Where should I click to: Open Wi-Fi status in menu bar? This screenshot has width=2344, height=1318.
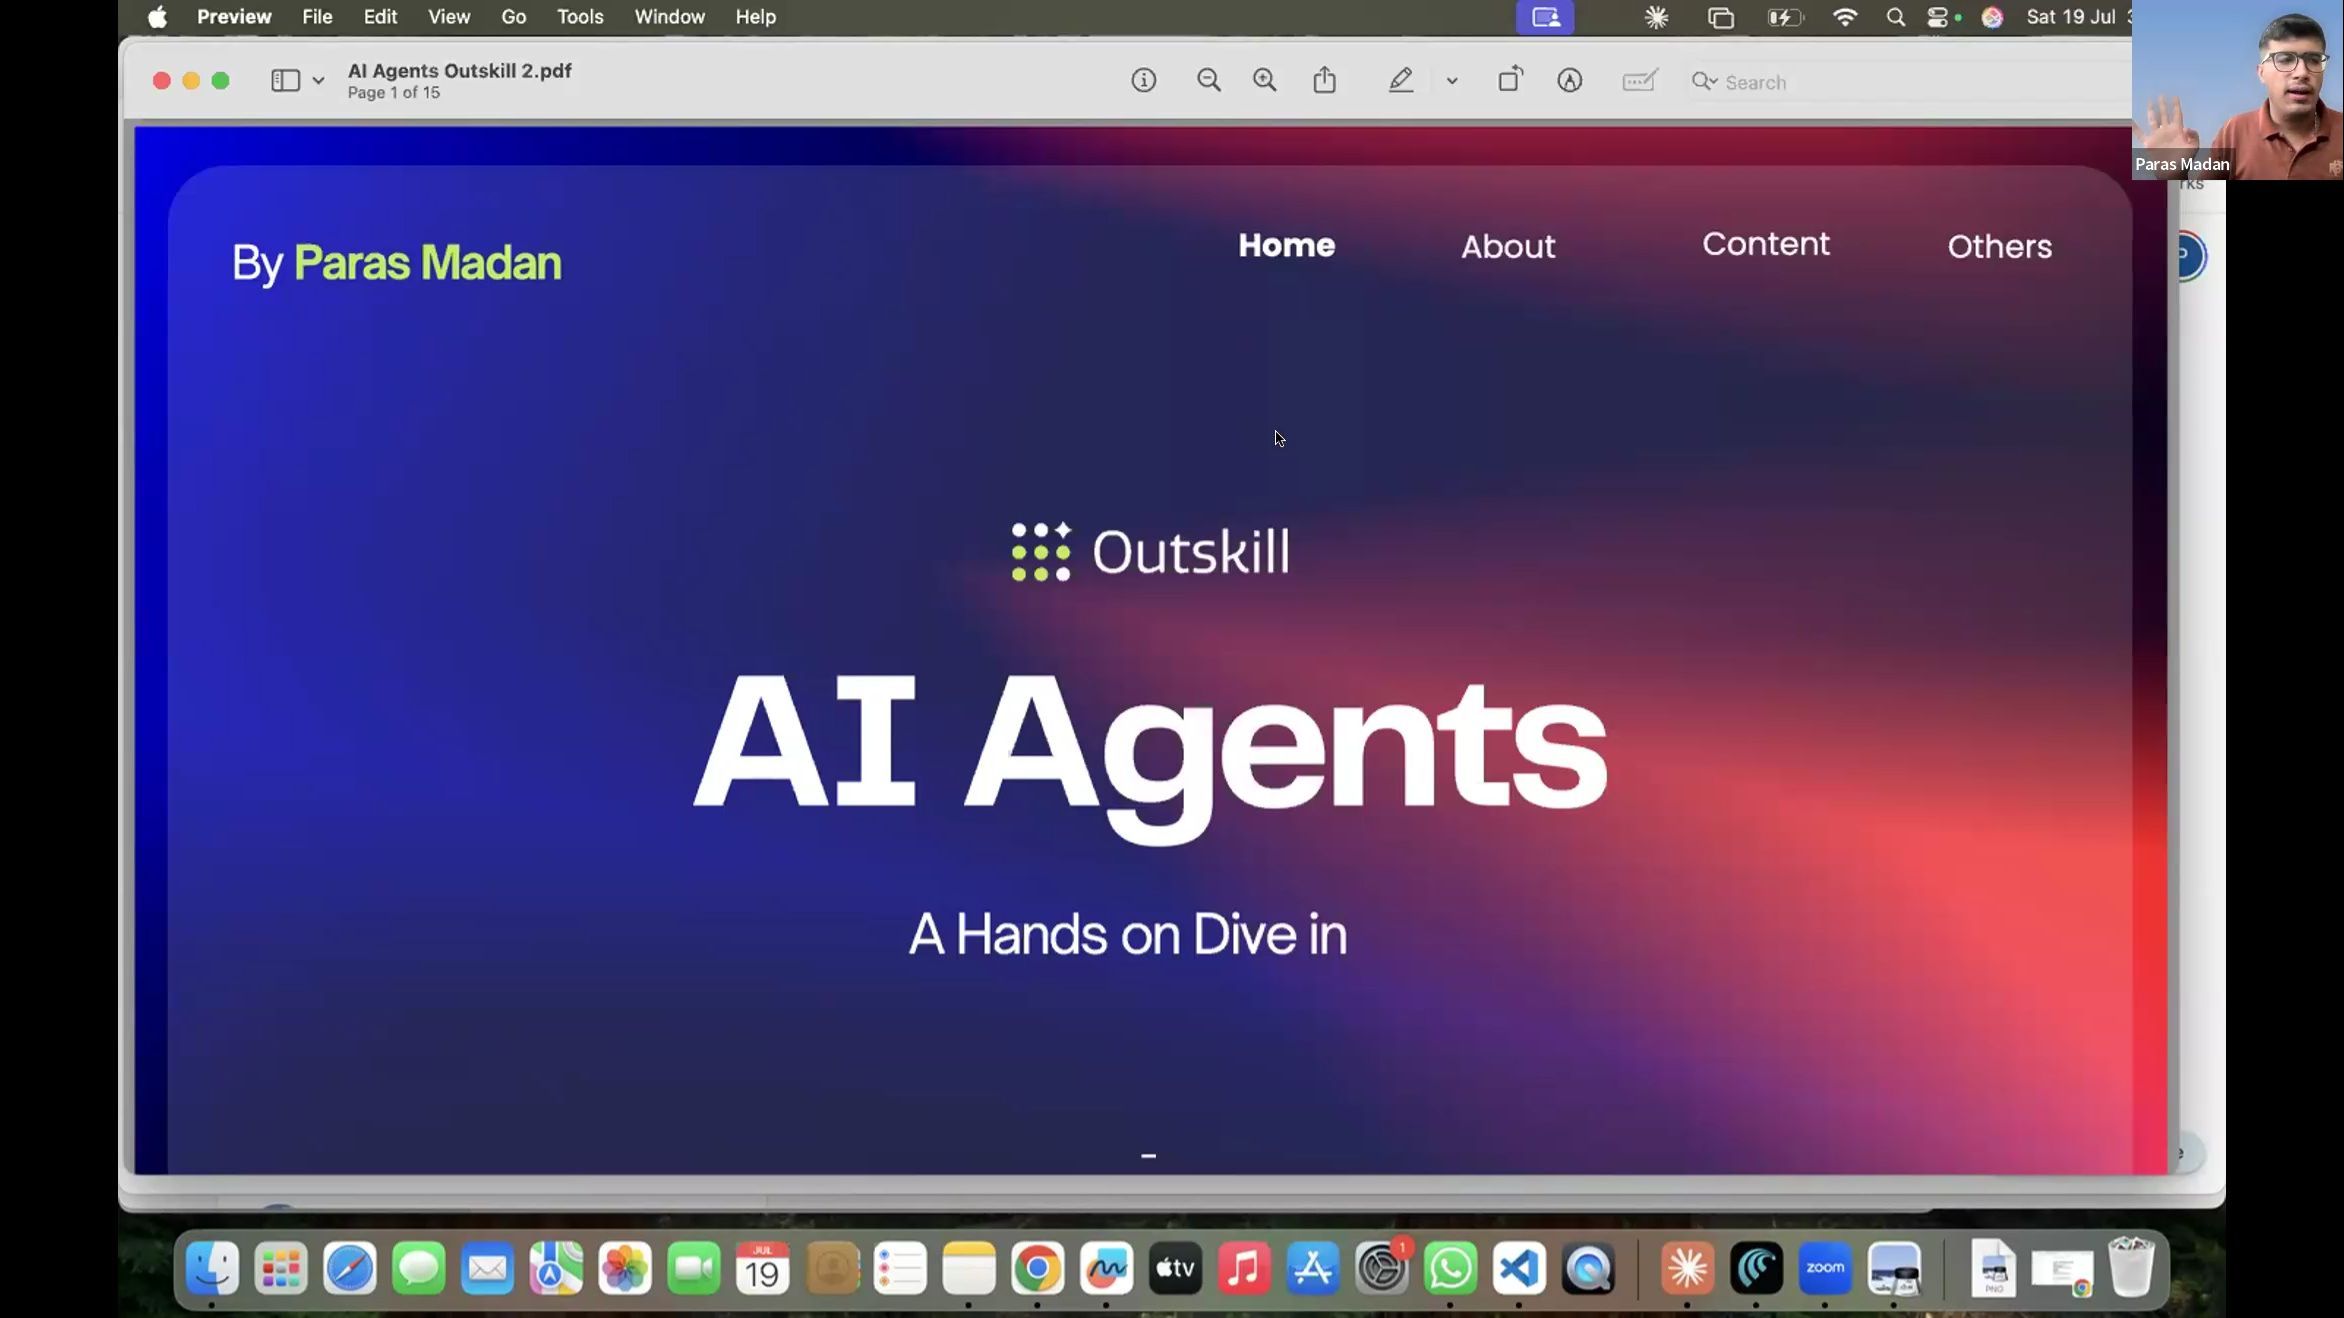1845,17
